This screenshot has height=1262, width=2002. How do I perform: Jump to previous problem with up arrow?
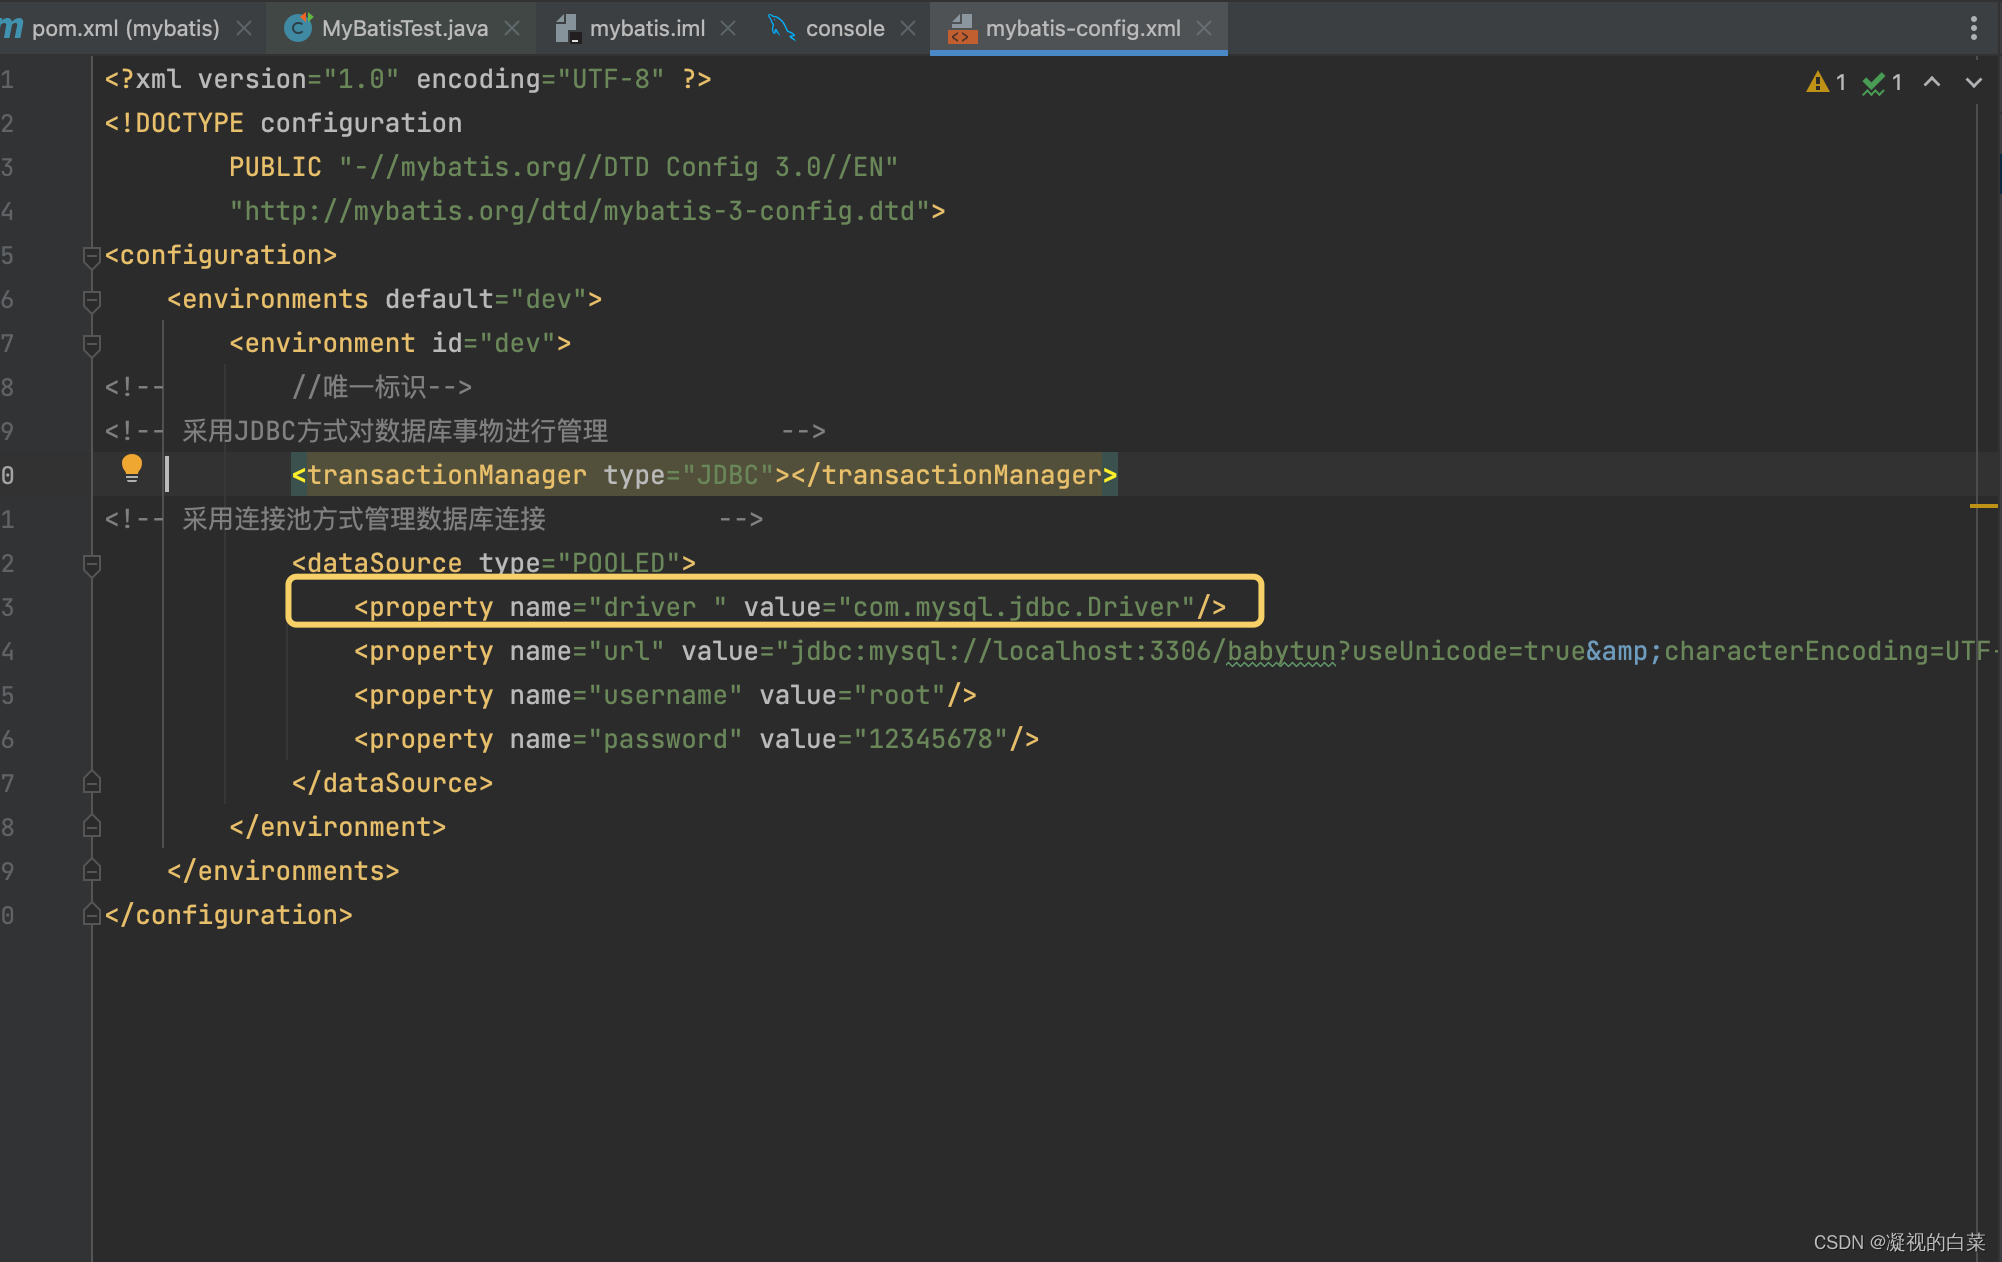tap(1932, 83)
